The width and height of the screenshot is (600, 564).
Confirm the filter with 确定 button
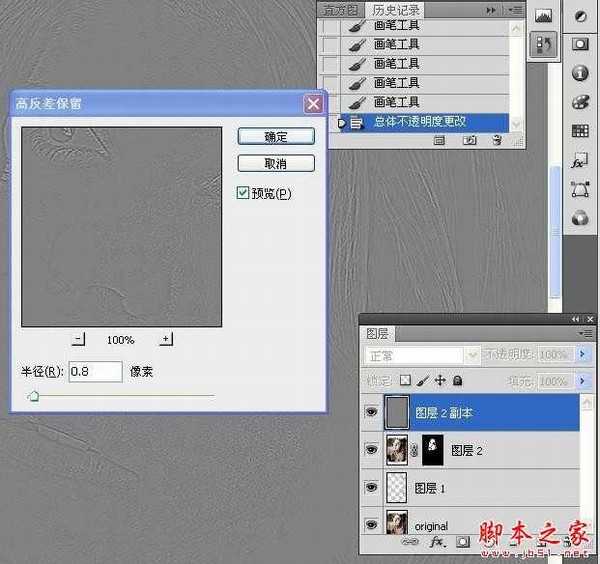(276, 136)
